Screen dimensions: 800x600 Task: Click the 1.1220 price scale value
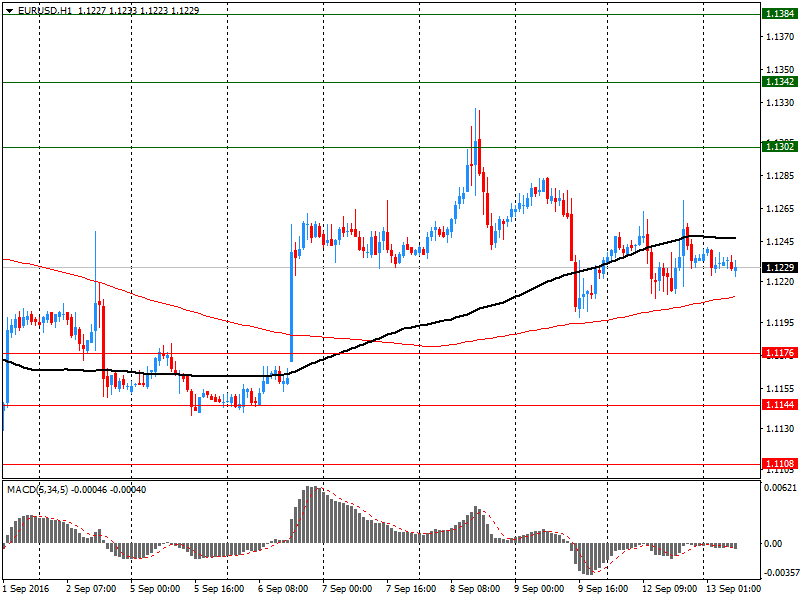[x=780, y=282]
